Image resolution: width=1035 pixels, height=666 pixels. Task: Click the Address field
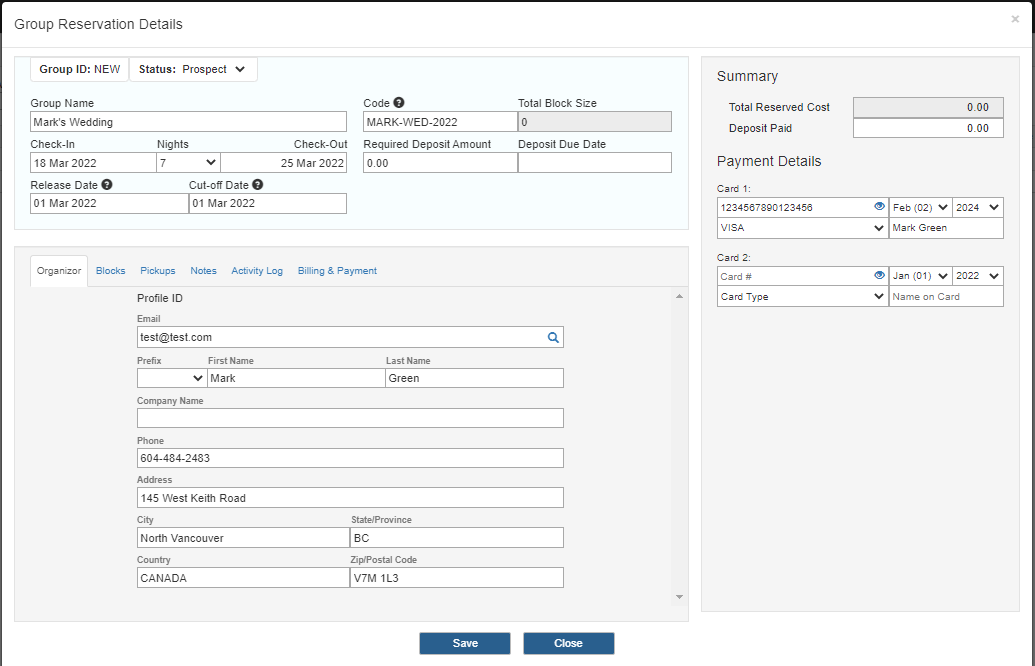(351, 498)
